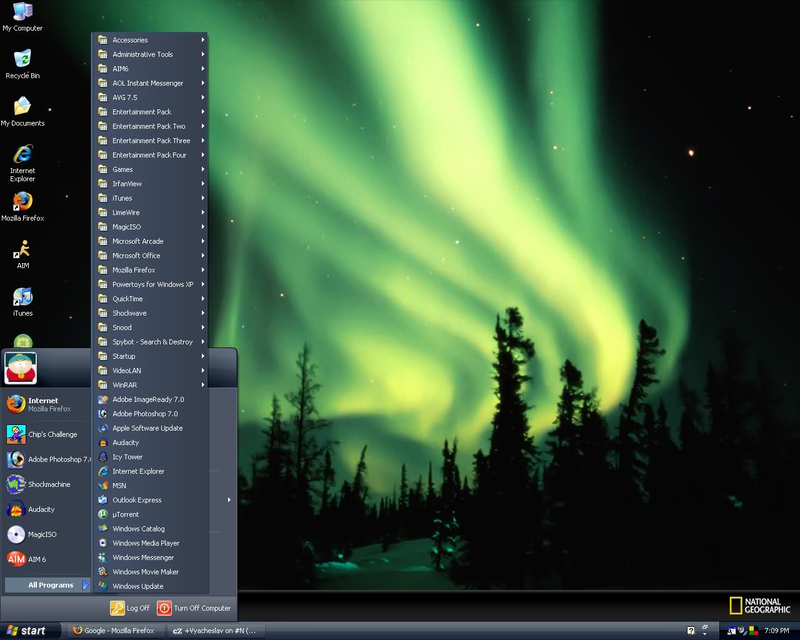Switch to Google - Mozilla Firefox taskbar window
This screenshot has height=640, width=800.
[x=115, y=631]
